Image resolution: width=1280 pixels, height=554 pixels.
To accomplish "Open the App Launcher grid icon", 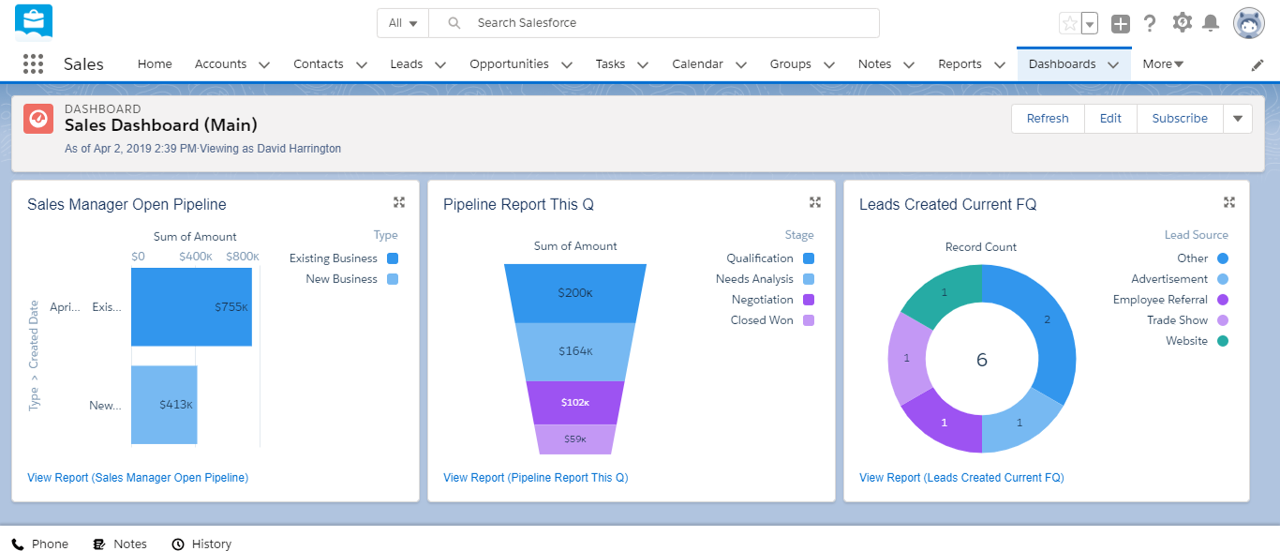I will 33,64.
